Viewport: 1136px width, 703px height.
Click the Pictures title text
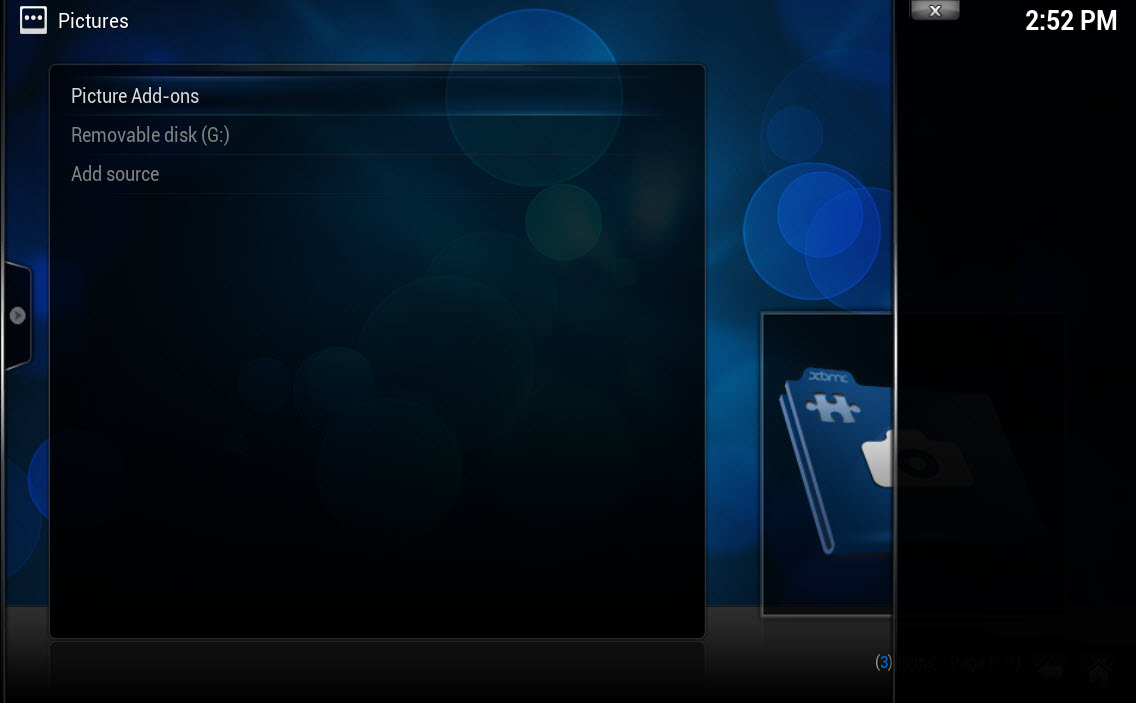coord(93,20)
